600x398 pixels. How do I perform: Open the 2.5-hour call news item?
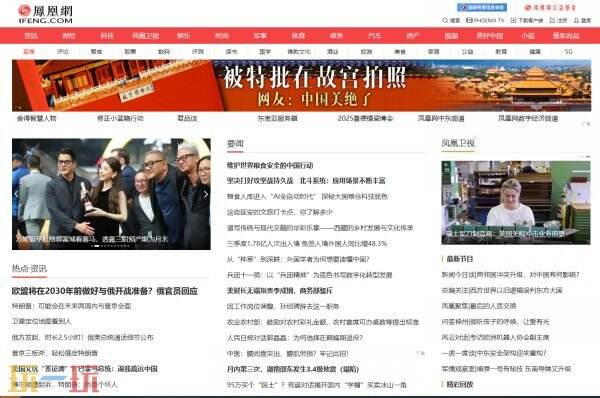[x=82, y=338]
